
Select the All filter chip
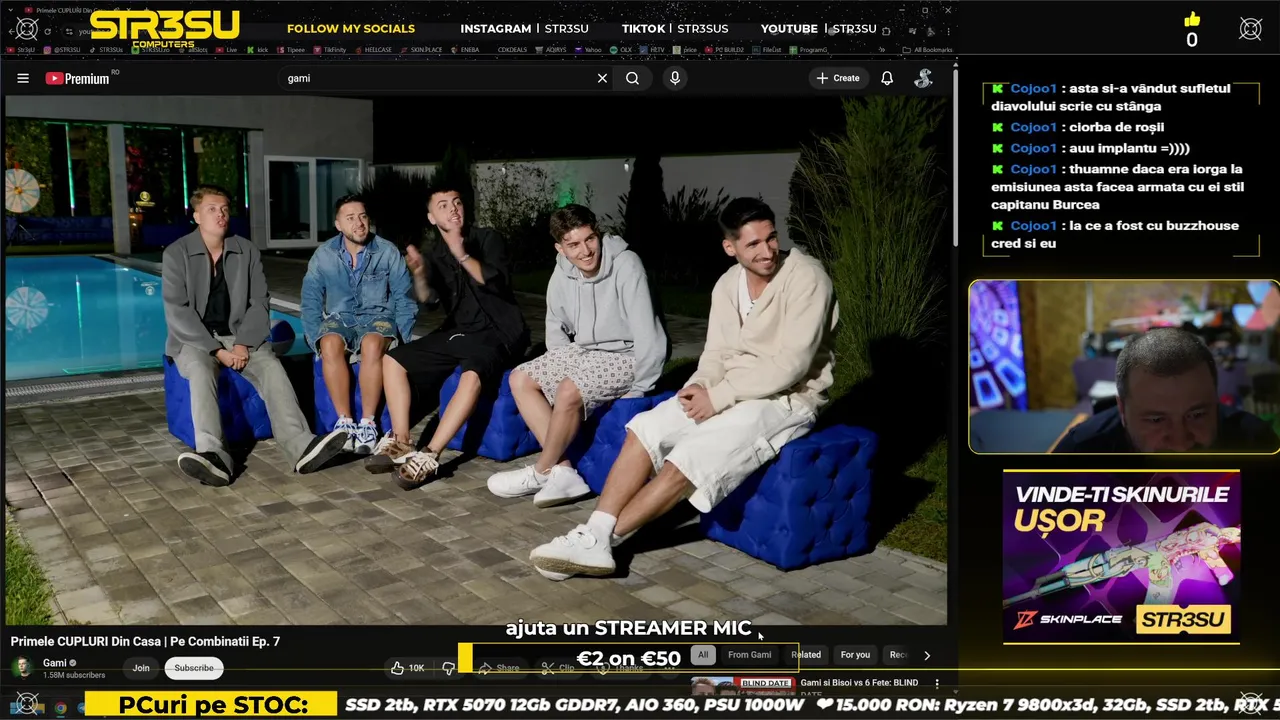point(703,655)
